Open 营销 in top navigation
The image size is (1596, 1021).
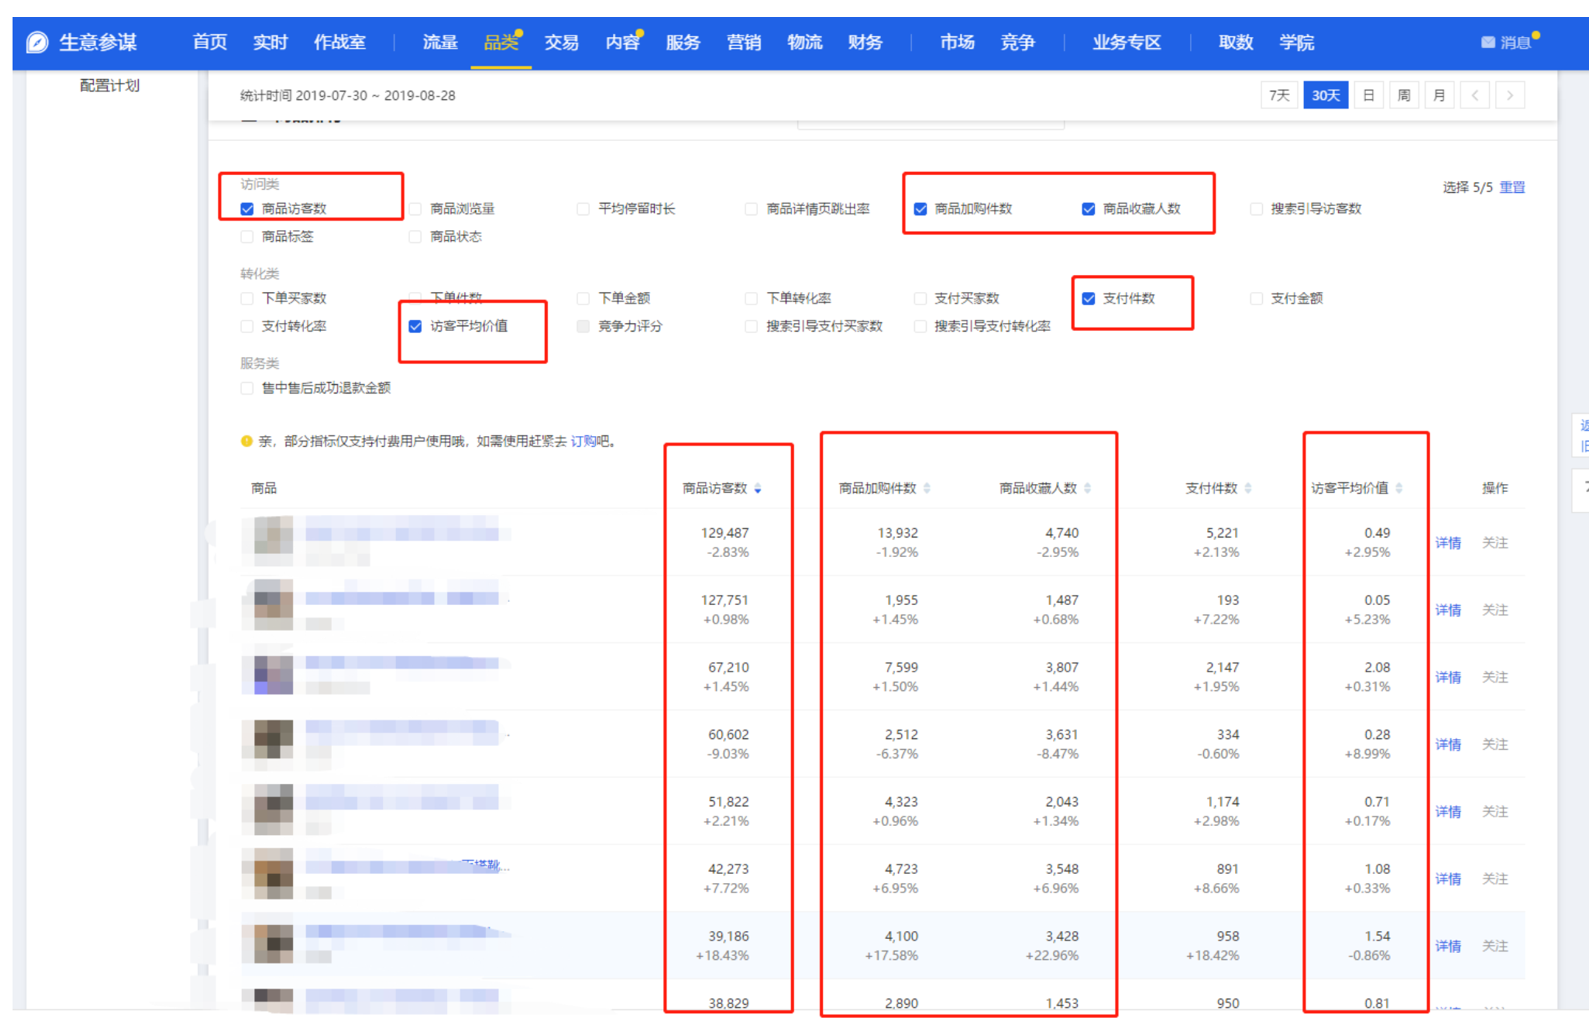click(744, 42)
